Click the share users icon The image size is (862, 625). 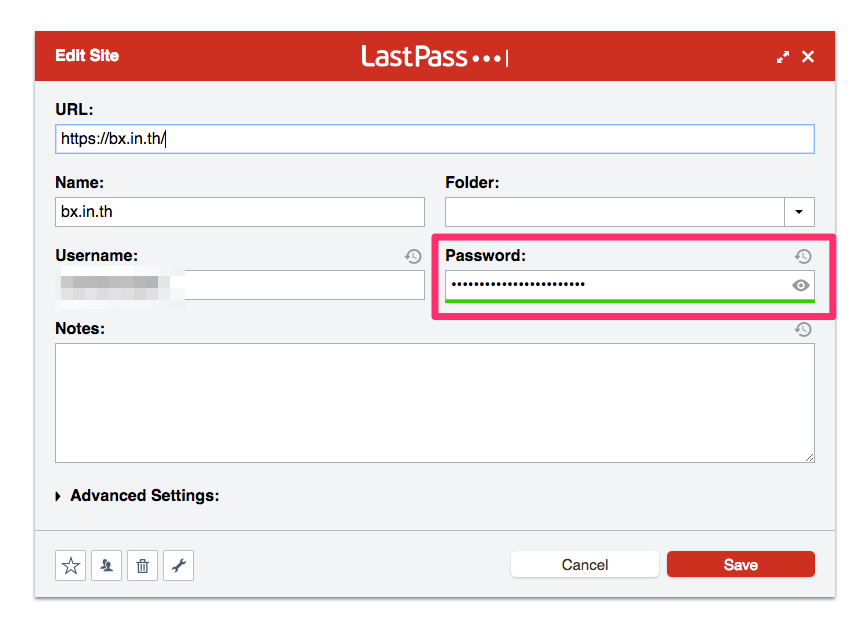106,566
